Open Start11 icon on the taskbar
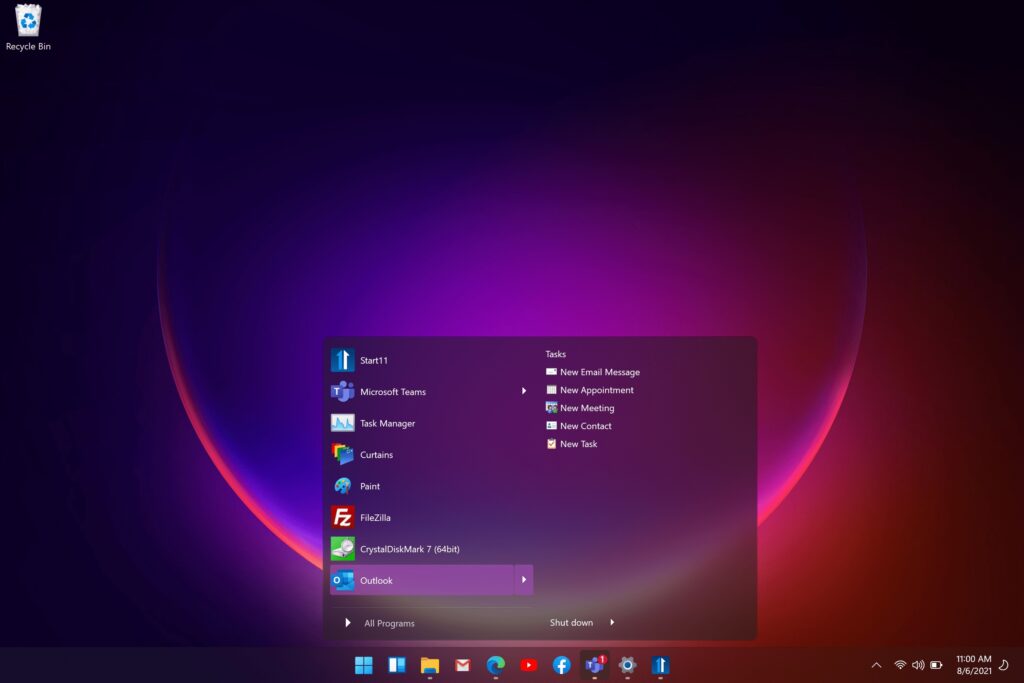This screenshot has height=683, width=1024. pos(660,665)
